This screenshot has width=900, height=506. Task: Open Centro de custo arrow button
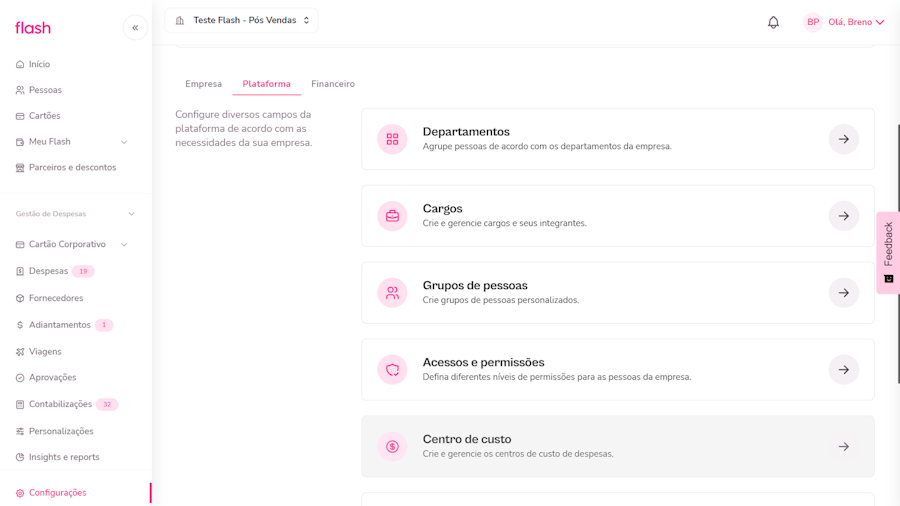click(x=844, y=446)
